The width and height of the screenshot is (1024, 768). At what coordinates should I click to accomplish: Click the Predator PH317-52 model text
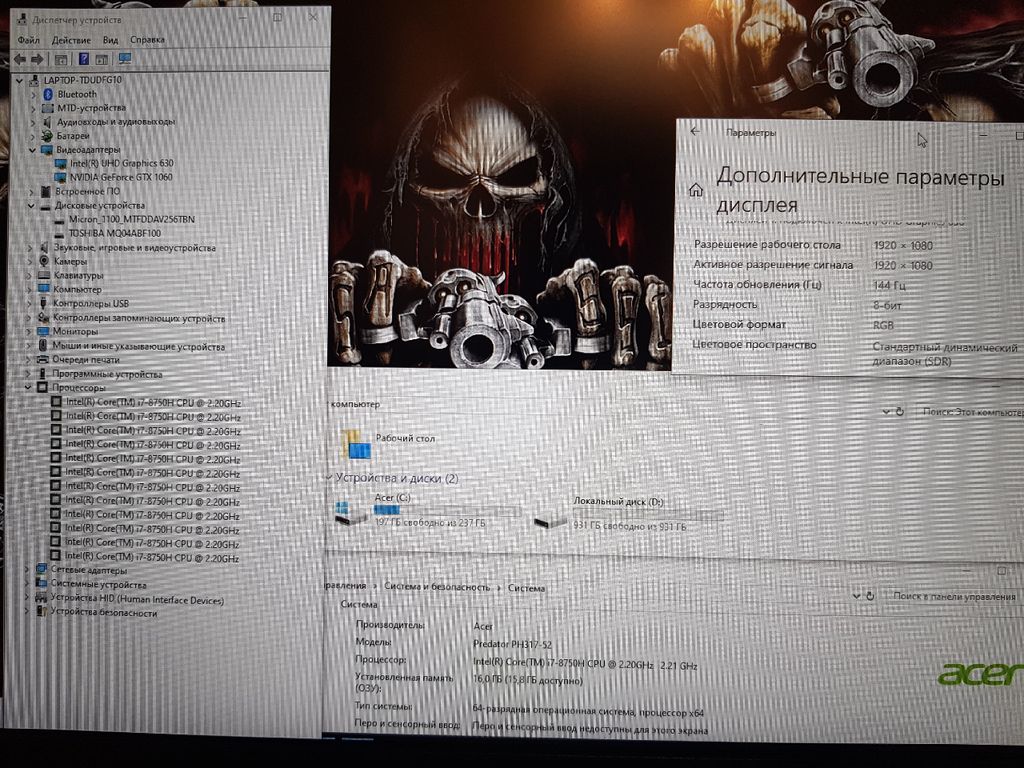(x=512, y=645)
